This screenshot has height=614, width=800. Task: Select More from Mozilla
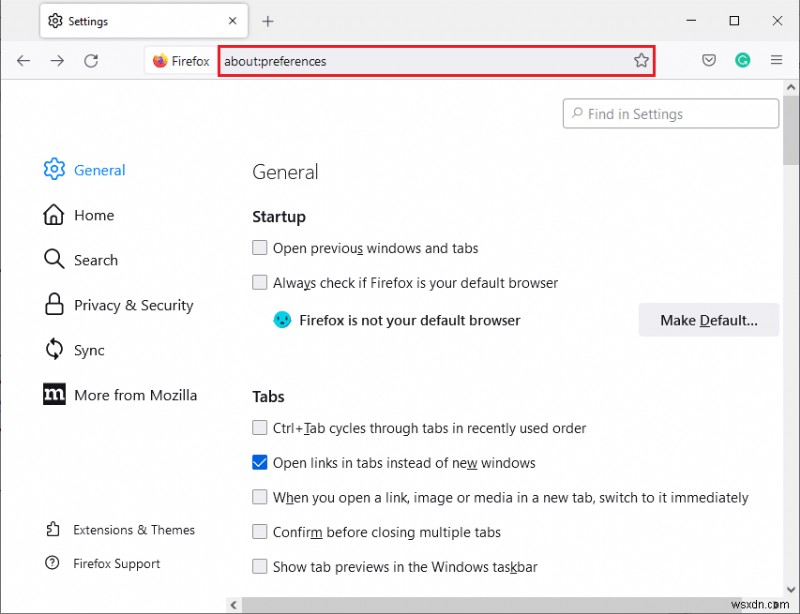[135, 394]
